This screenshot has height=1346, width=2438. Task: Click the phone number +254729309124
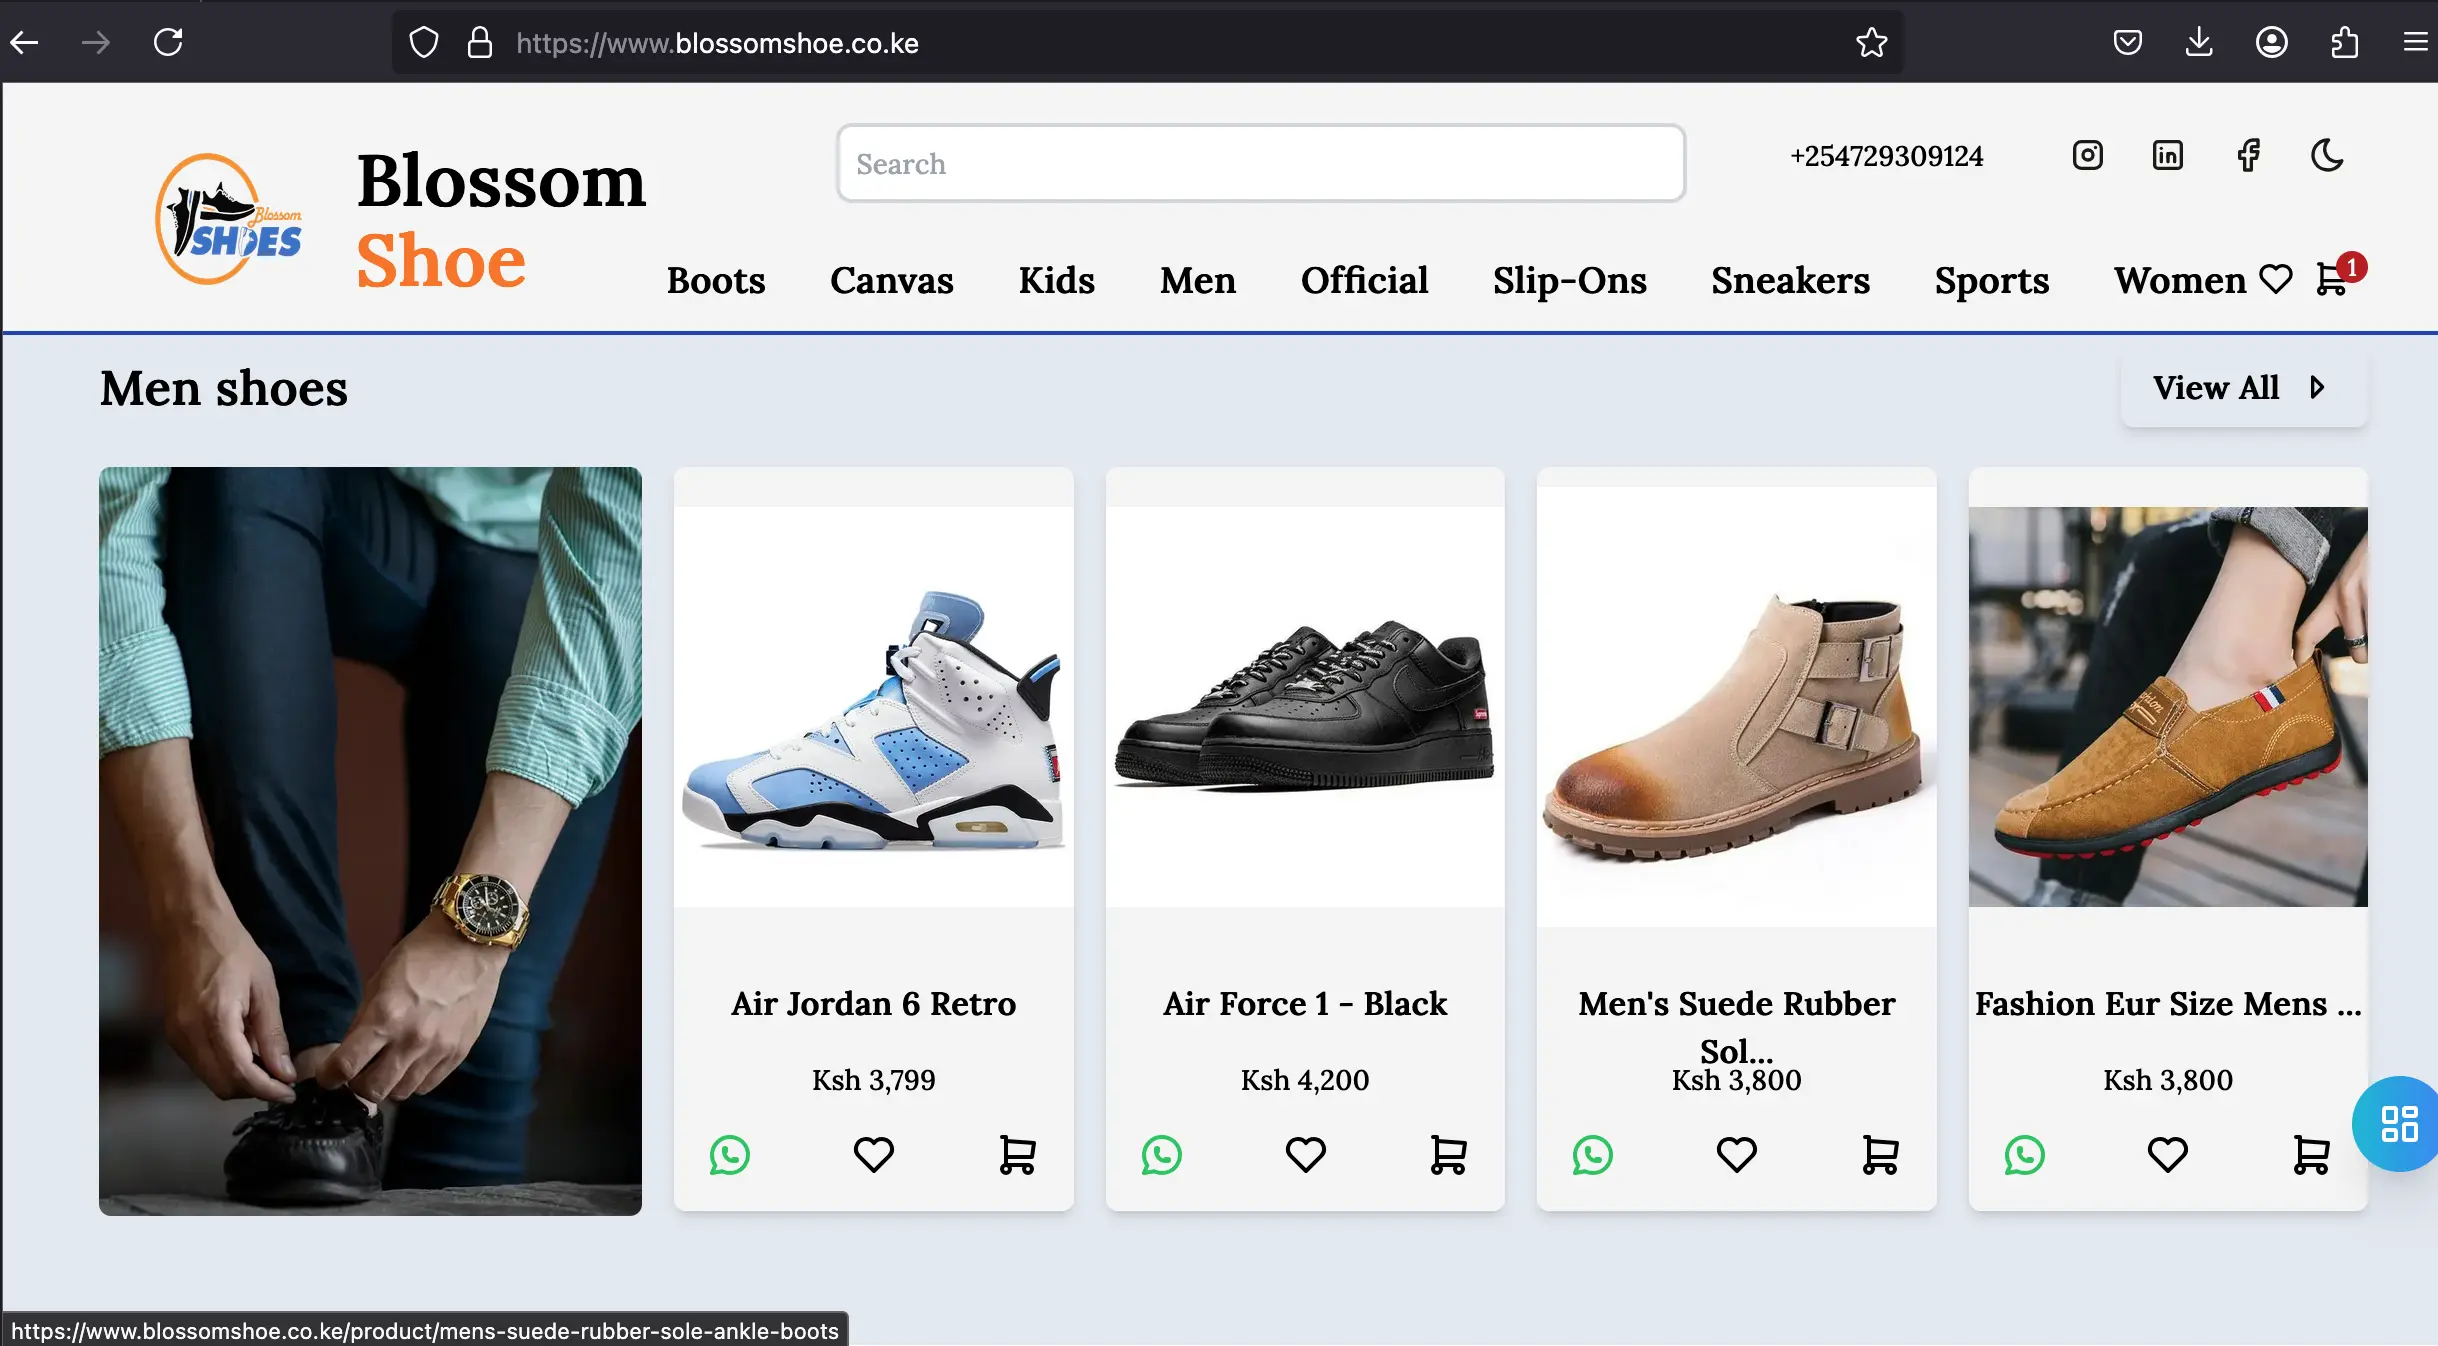1886,156
